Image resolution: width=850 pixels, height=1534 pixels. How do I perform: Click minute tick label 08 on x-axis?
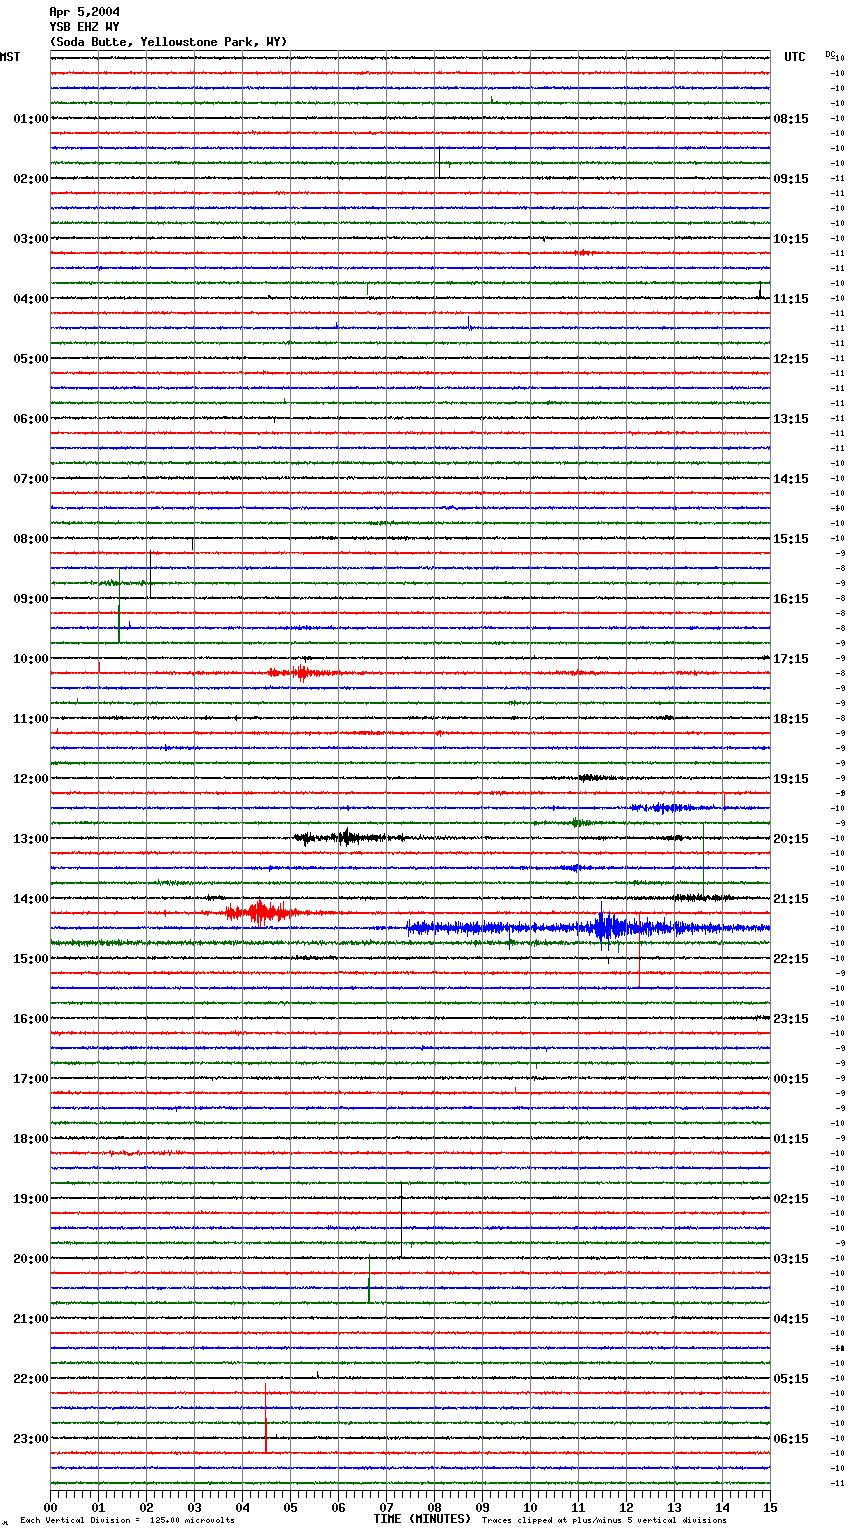click(434, 1507)
